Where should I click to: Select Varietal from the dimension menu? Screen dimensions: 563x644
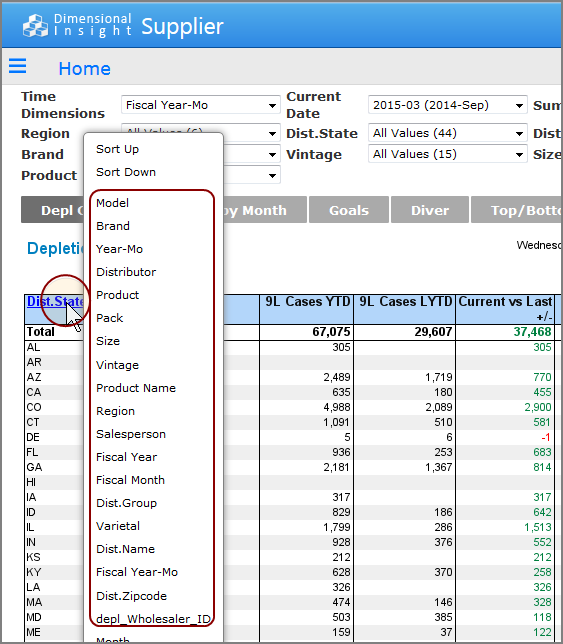point(118,526)
